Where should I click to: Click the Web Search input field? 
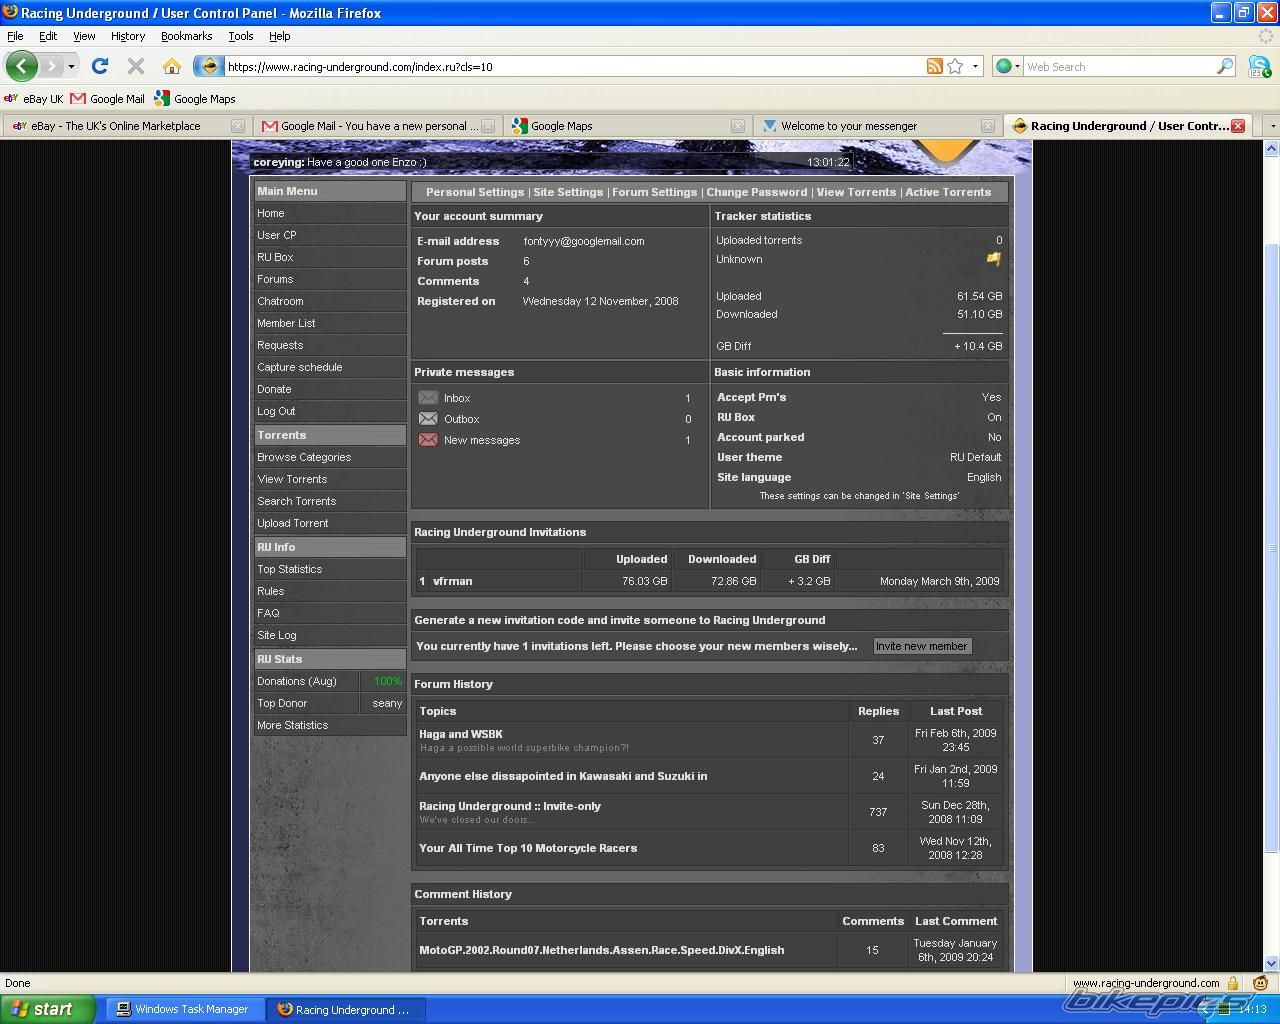[x=1118, y=67]
